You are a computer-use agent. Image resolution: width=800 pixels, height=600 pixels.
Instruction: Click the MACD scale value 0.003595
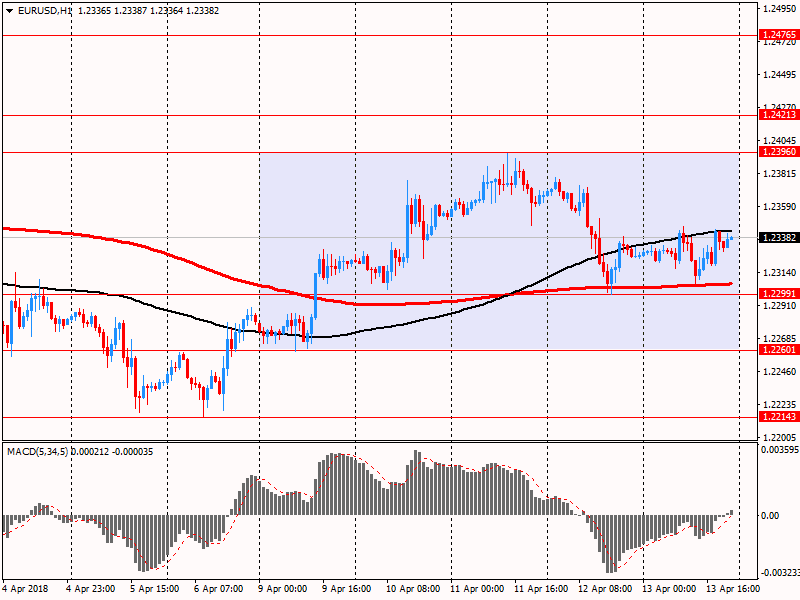[780, 449]
